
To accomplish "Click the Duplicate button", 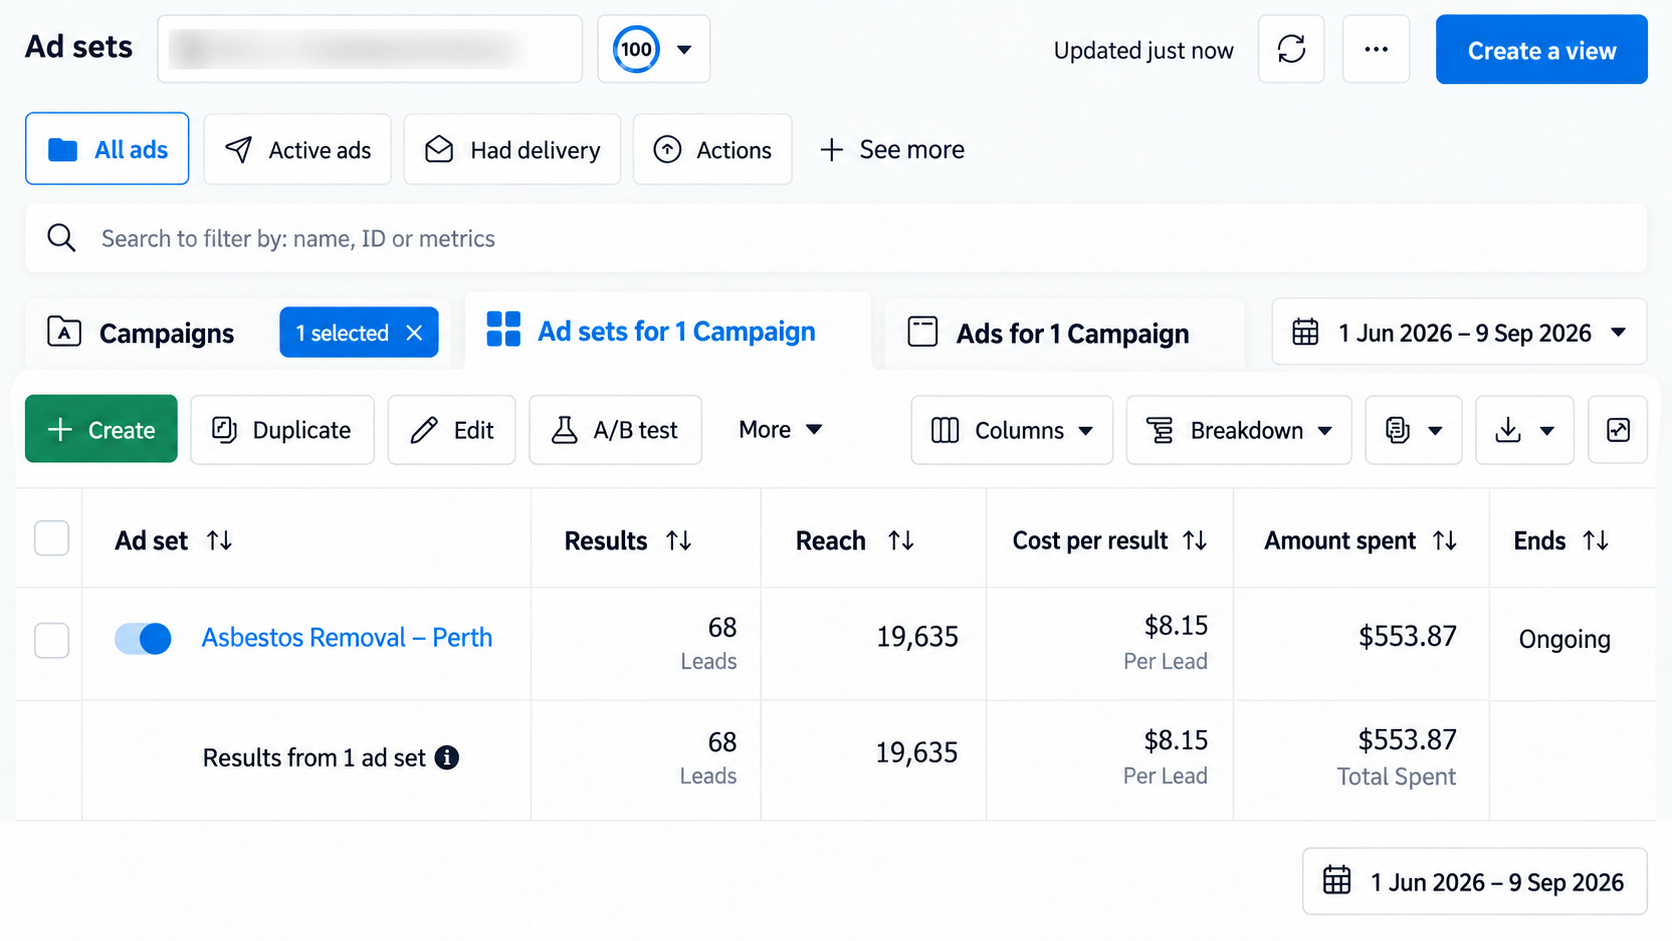I will [x=282, y=430].
